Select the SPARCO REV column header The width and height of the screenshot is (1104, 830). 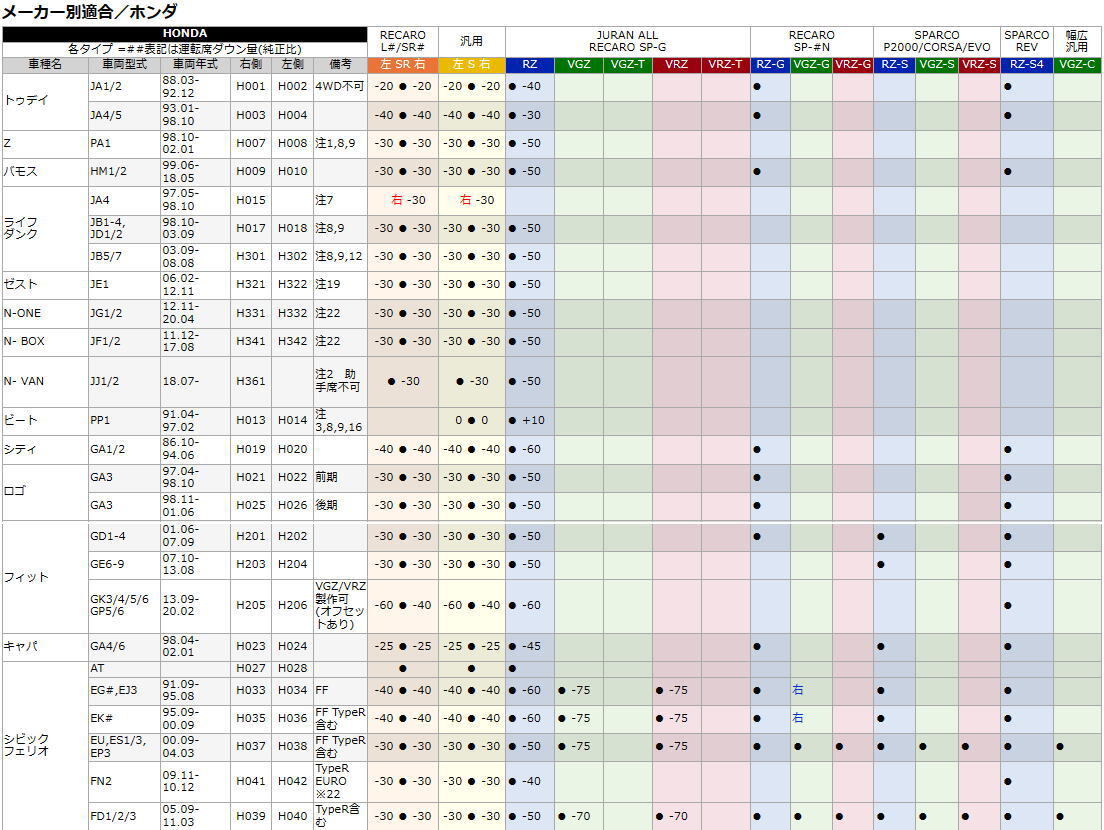1026,41
